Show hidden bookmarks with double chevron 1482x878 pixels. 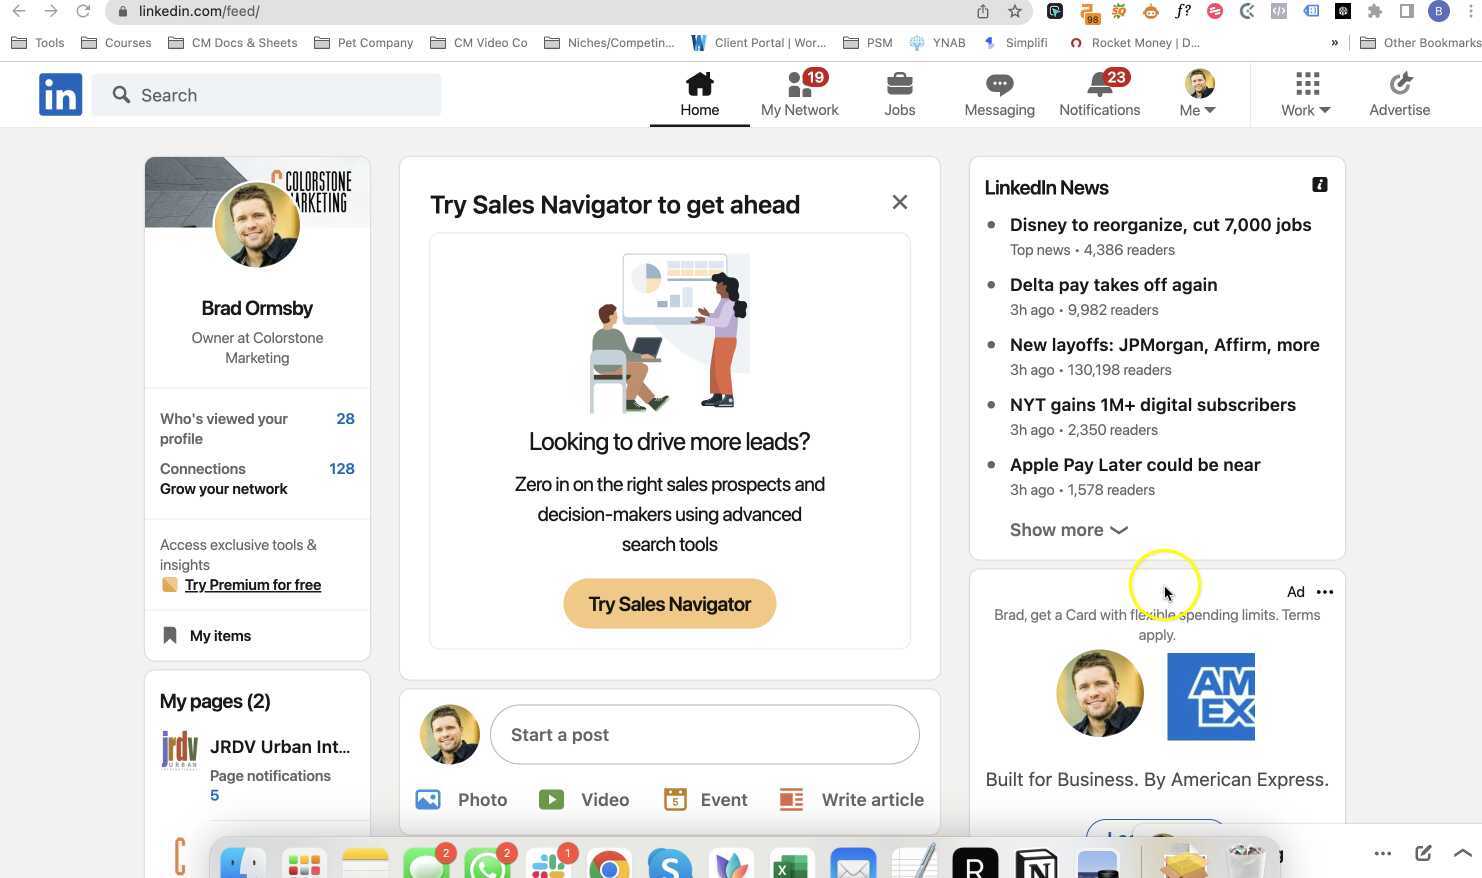[x=1334, y=43]
